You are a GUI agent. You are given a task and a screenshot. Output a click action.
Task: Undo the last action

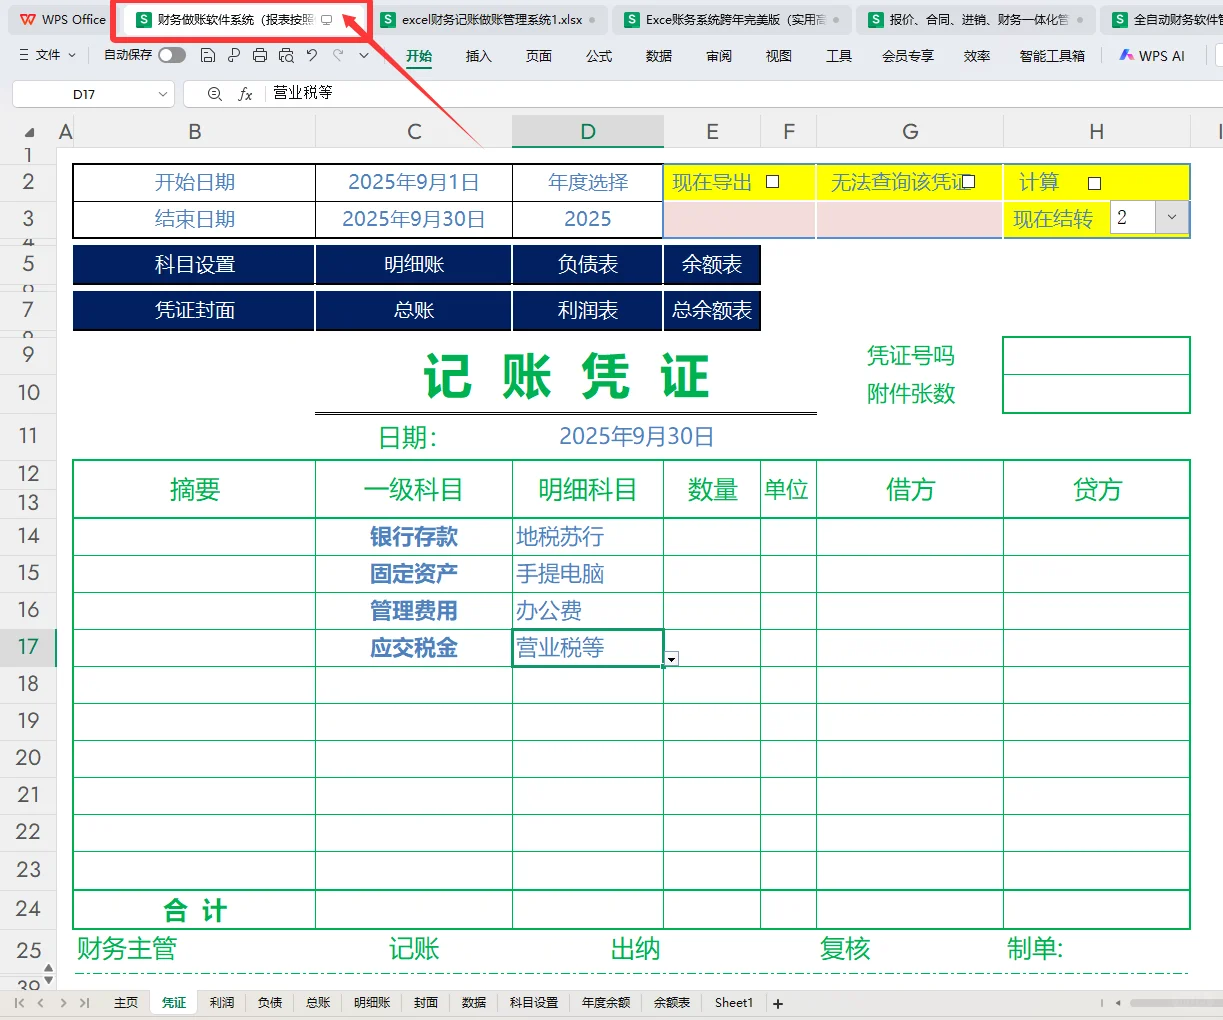[312, 56]
